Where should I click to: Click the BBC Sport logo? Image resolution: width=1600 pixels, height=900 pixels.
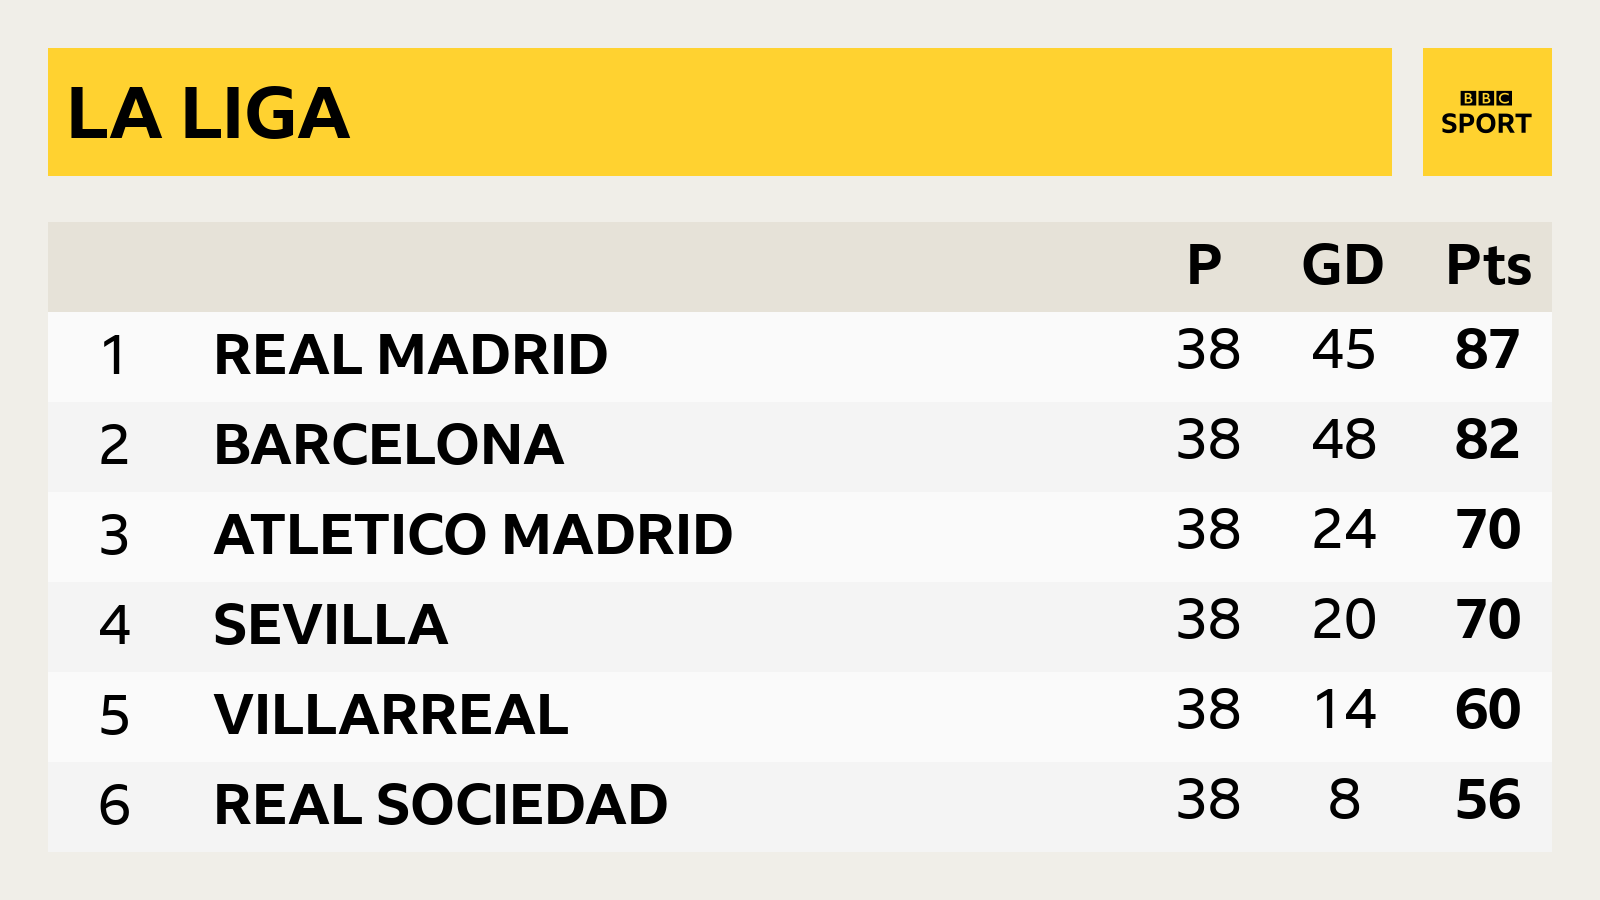[1486, 112]
